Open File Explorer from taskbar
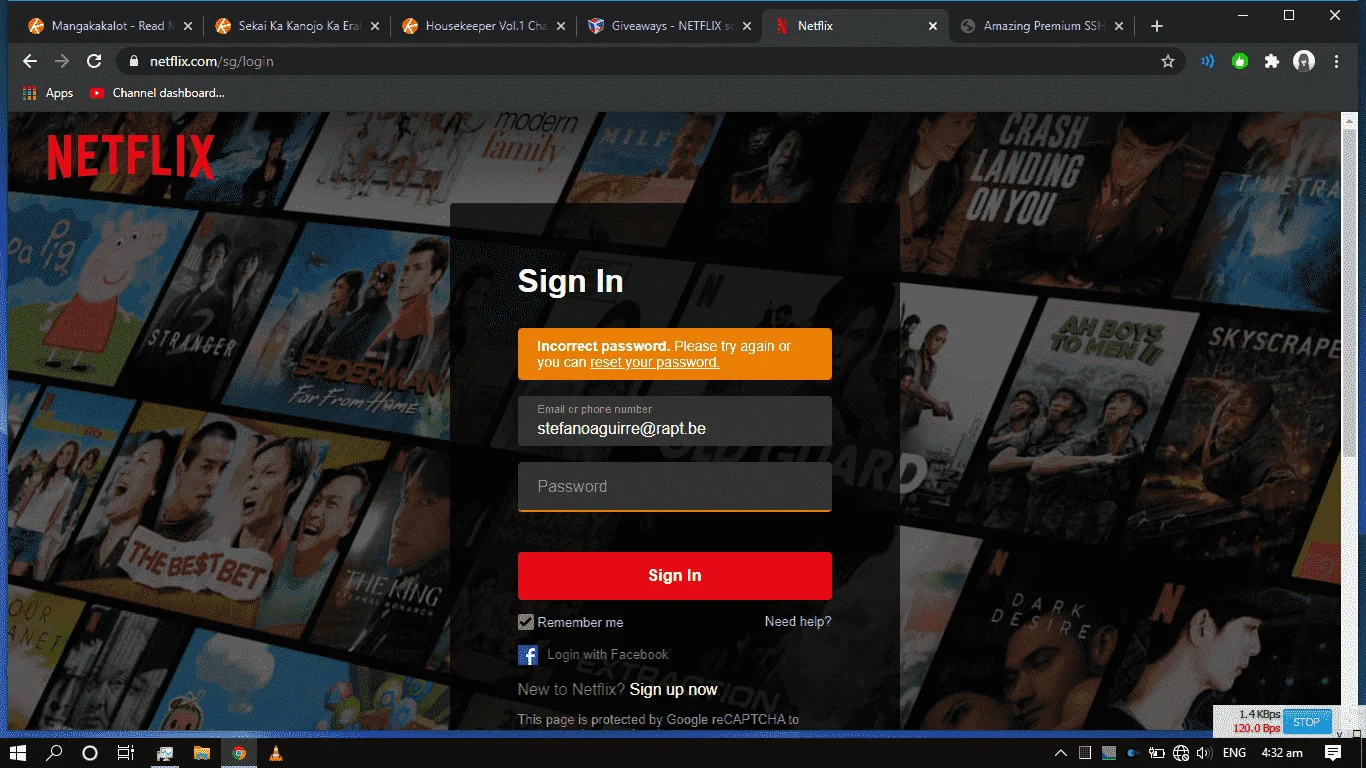Image resolution: width=1366 pixels, height=768 pixels. point(201,752)
